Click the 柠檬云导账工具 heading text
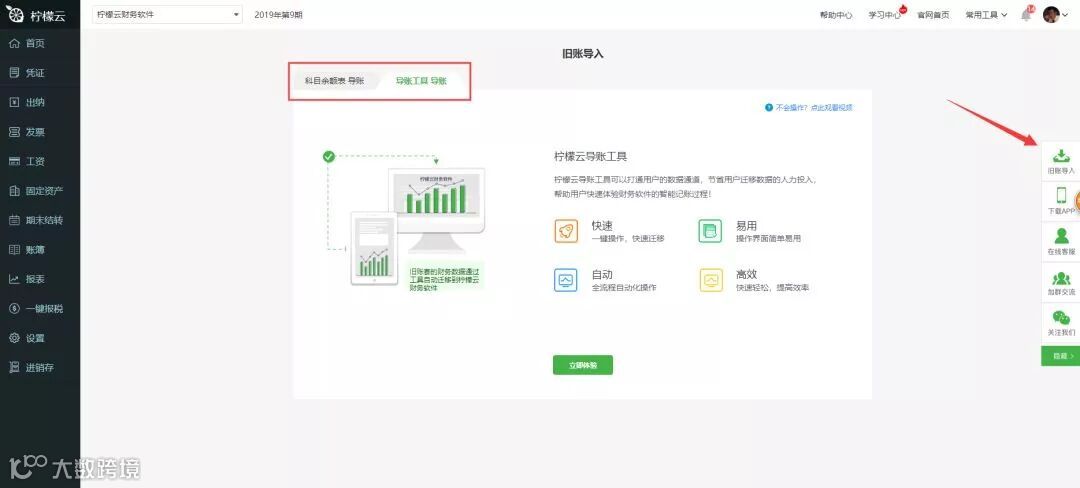 pos(590,157)
